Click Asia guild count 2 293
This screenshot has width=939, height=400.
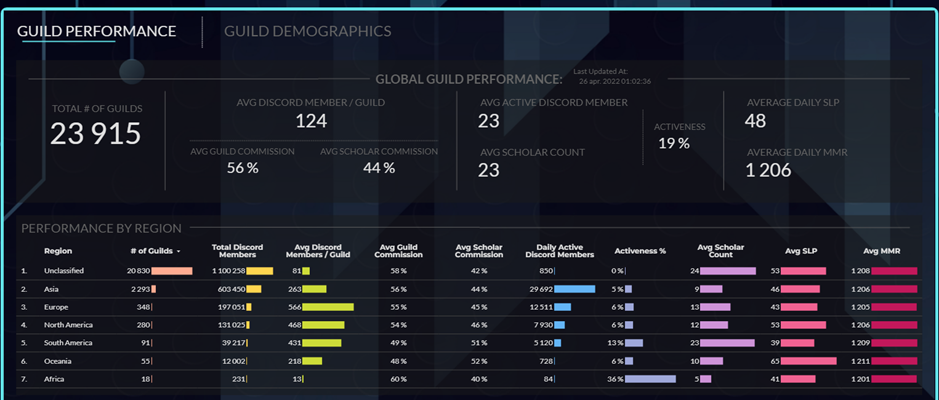coord(141,289)
